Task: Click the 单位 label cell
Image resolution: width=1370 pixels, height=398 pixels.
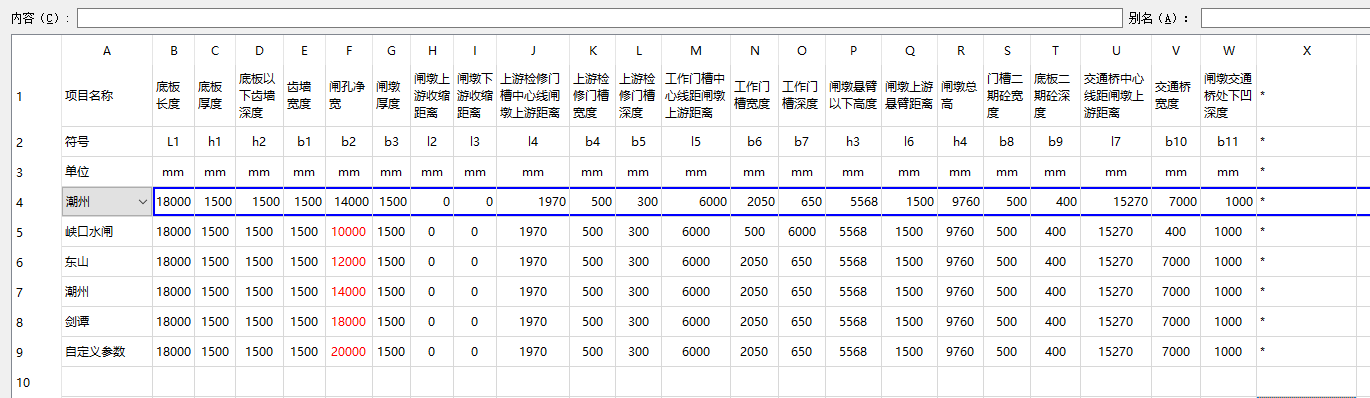Action: click(107, 172)
